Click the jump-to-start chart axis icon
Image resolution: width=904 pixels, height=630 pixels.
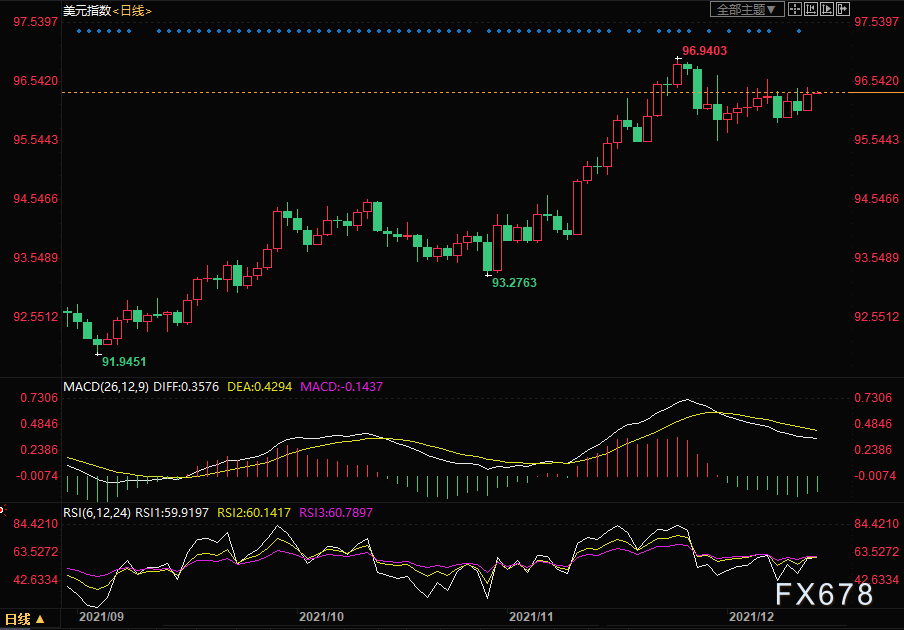tap(811, 9)
